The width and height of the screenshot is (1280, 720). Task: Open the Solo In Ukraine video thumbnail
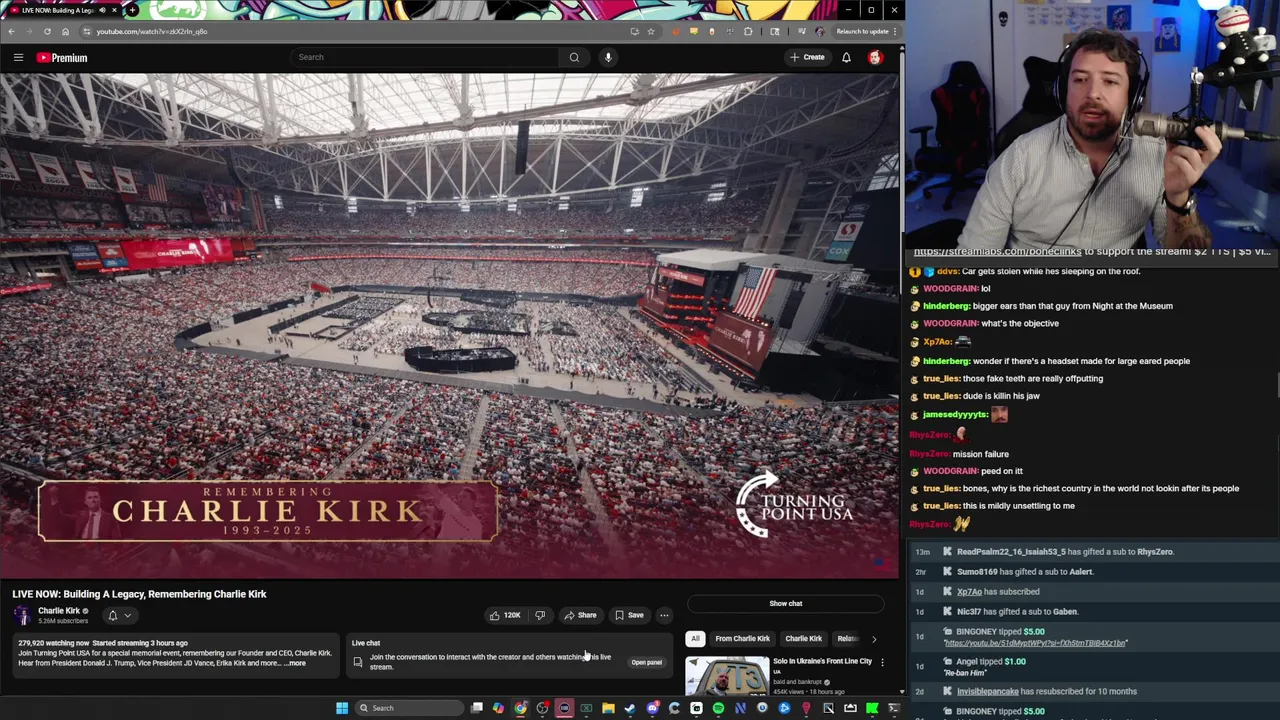(727, 675)
